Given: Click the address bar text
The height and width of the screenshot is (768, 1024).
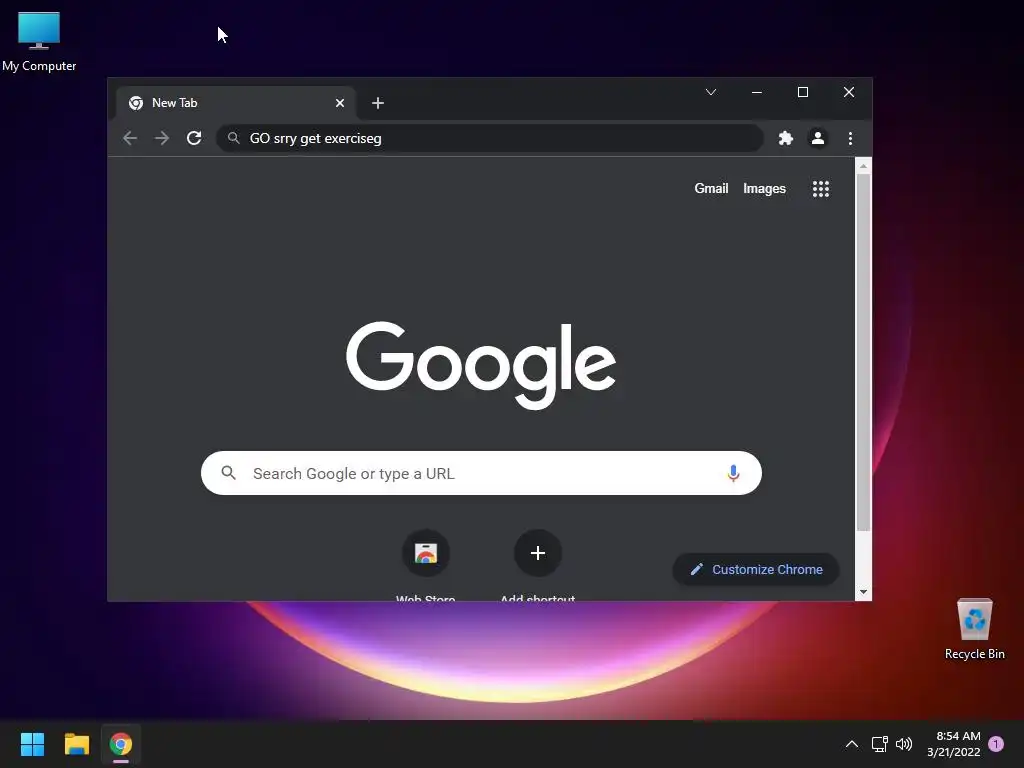Looking at the screenshot, I should 315,138.
